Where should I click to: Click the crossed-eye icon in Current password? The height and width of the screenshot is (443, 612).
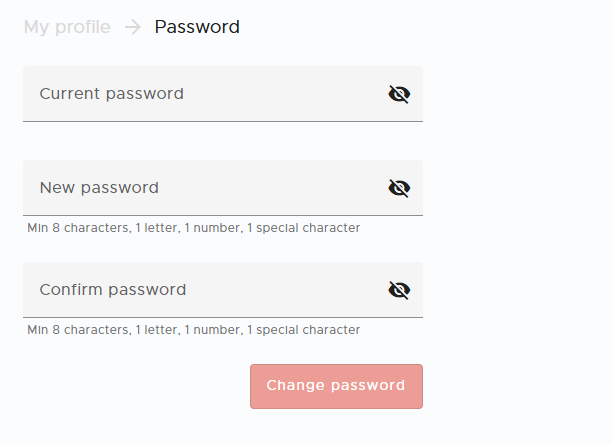pyautogui.click(x=399, y=94)
